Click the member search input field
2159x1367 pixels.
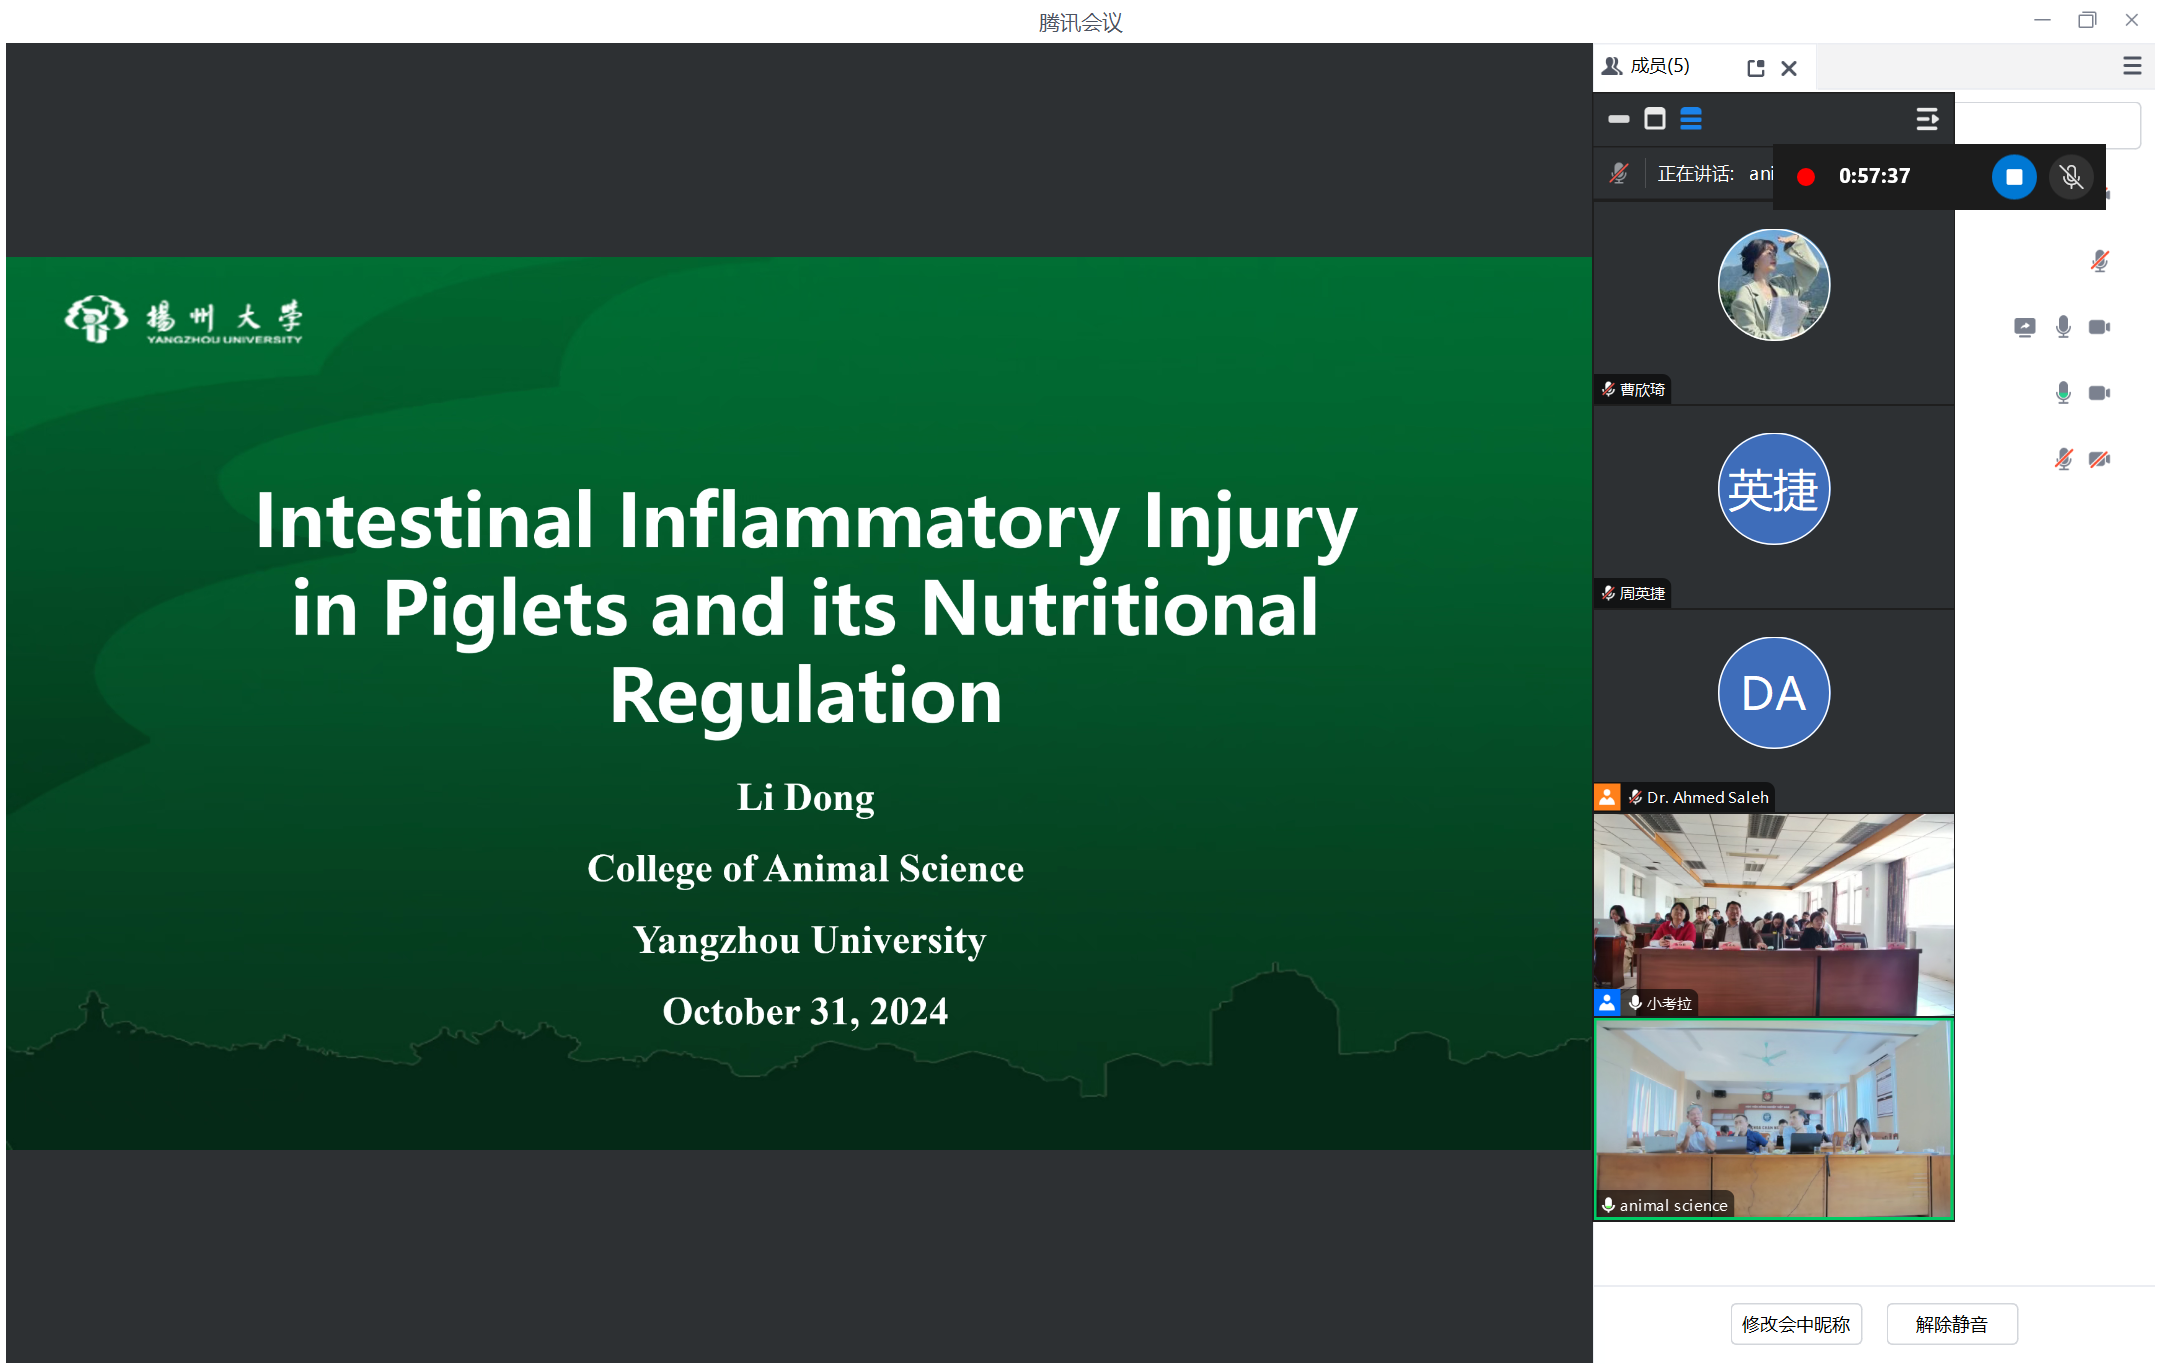pos(2046,125)
